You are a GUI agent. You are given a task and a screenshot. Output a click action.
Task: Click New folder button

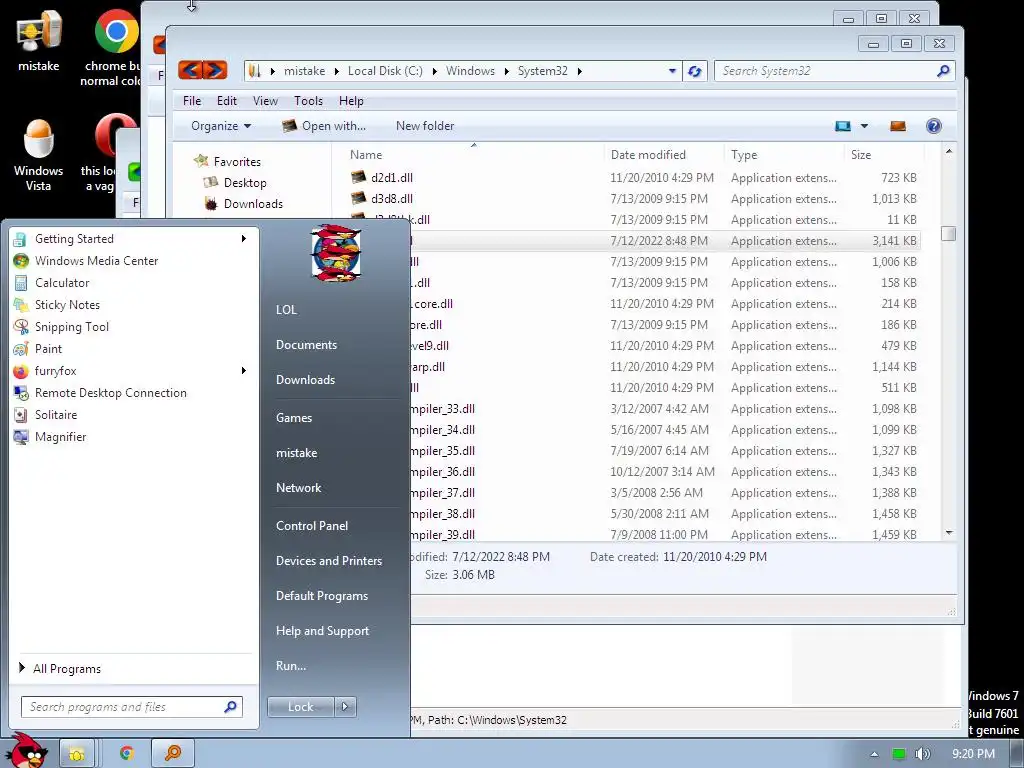coord(424,126)
